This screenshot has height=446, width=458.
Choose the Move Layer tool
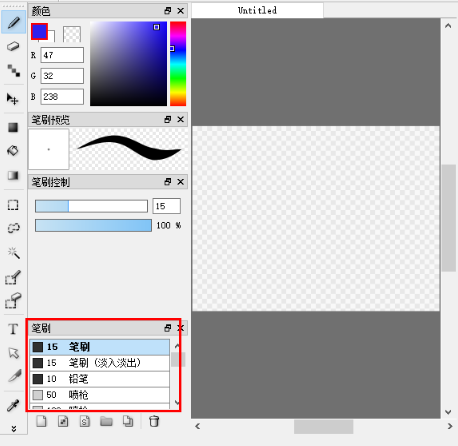coord(13,99)
